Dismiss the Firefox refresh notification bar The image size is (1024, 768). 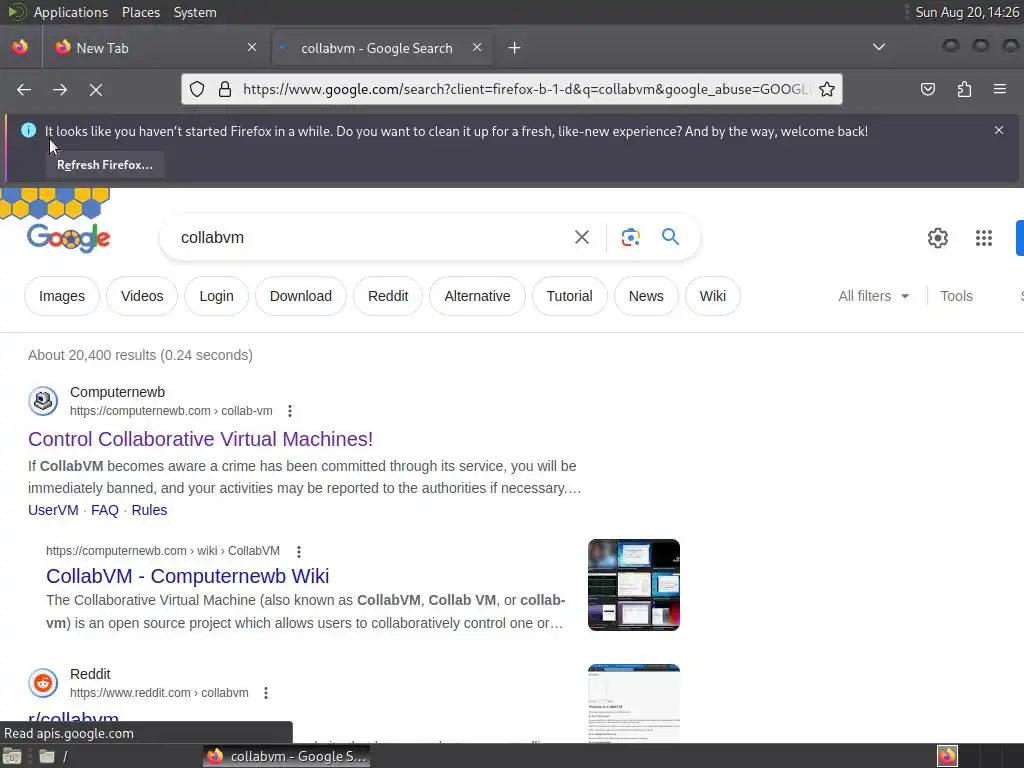999,130
